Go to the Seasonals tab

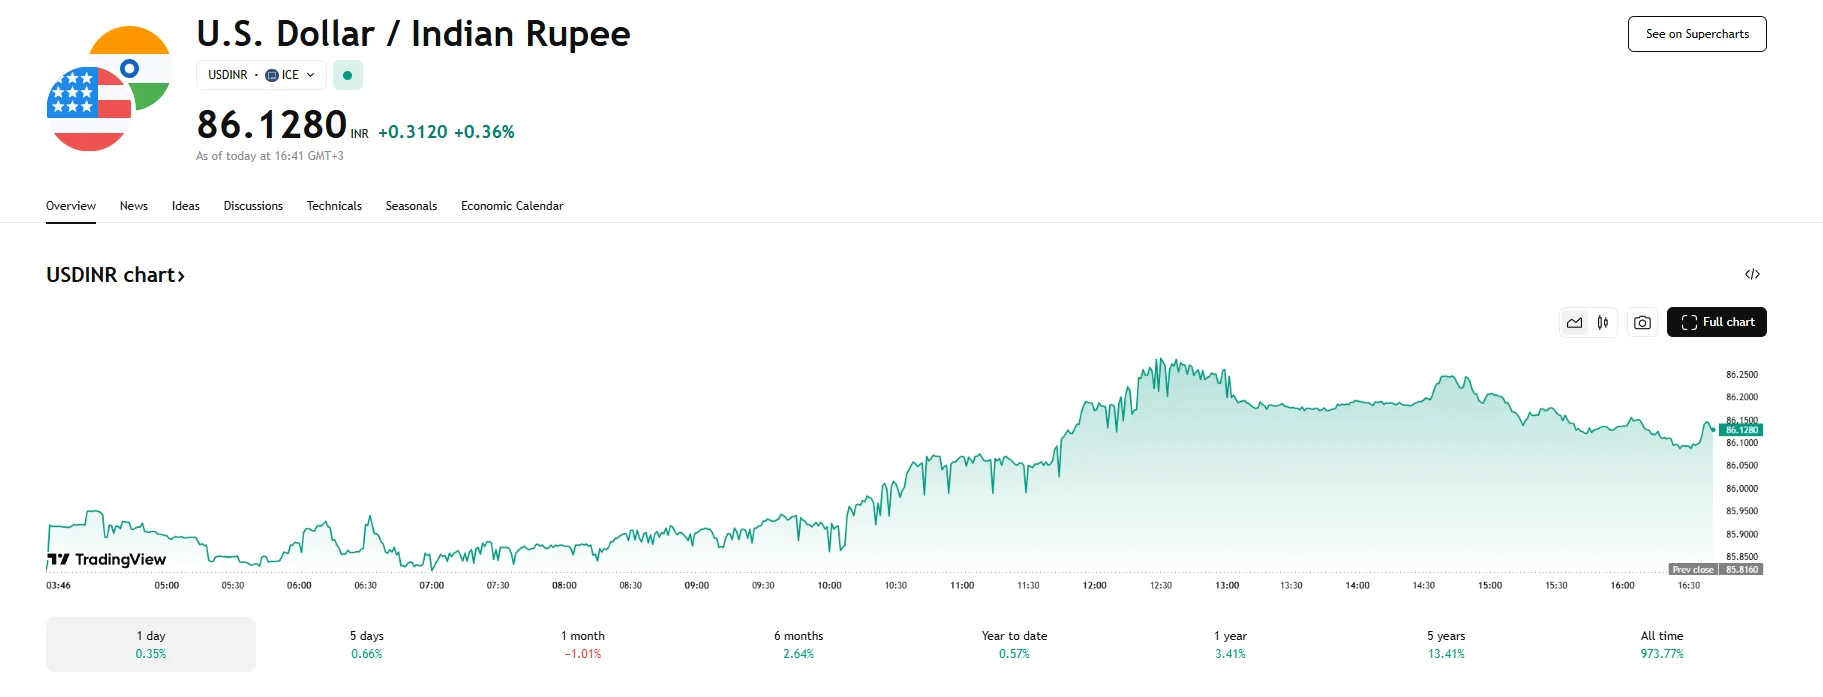click(x=411, y=206)
